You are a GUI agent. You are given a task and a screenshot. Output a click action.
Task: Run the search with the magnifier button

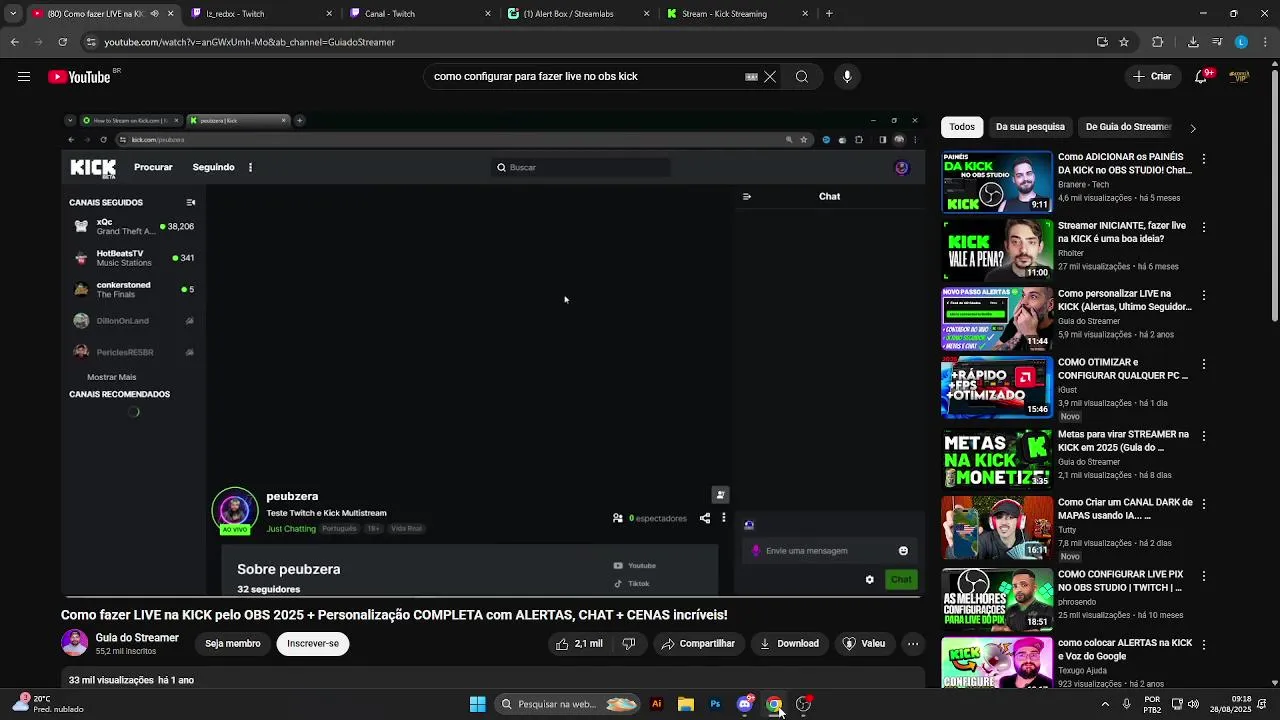coord(802,77)
